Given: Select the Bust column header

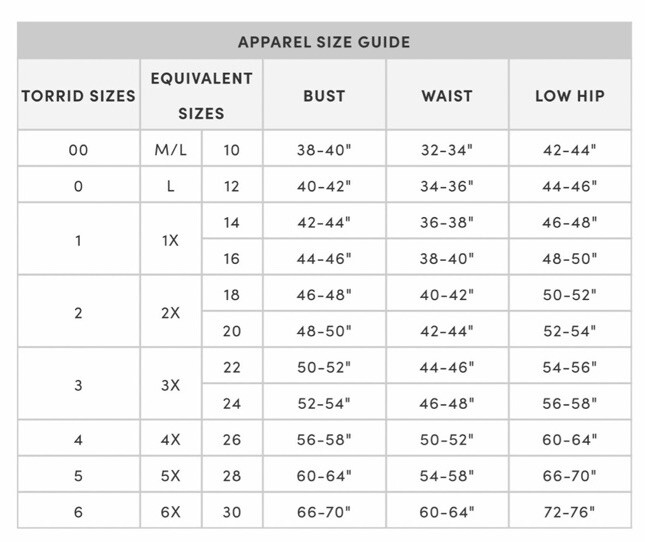Looking at the screenshot, I should (x=324, y=95).
